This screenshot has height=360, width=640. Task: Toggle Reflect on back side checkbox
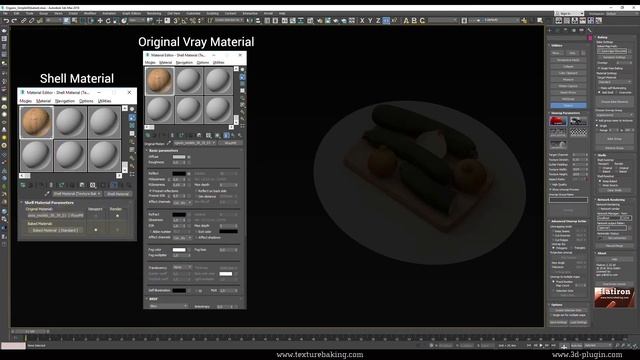click(196, 191)
